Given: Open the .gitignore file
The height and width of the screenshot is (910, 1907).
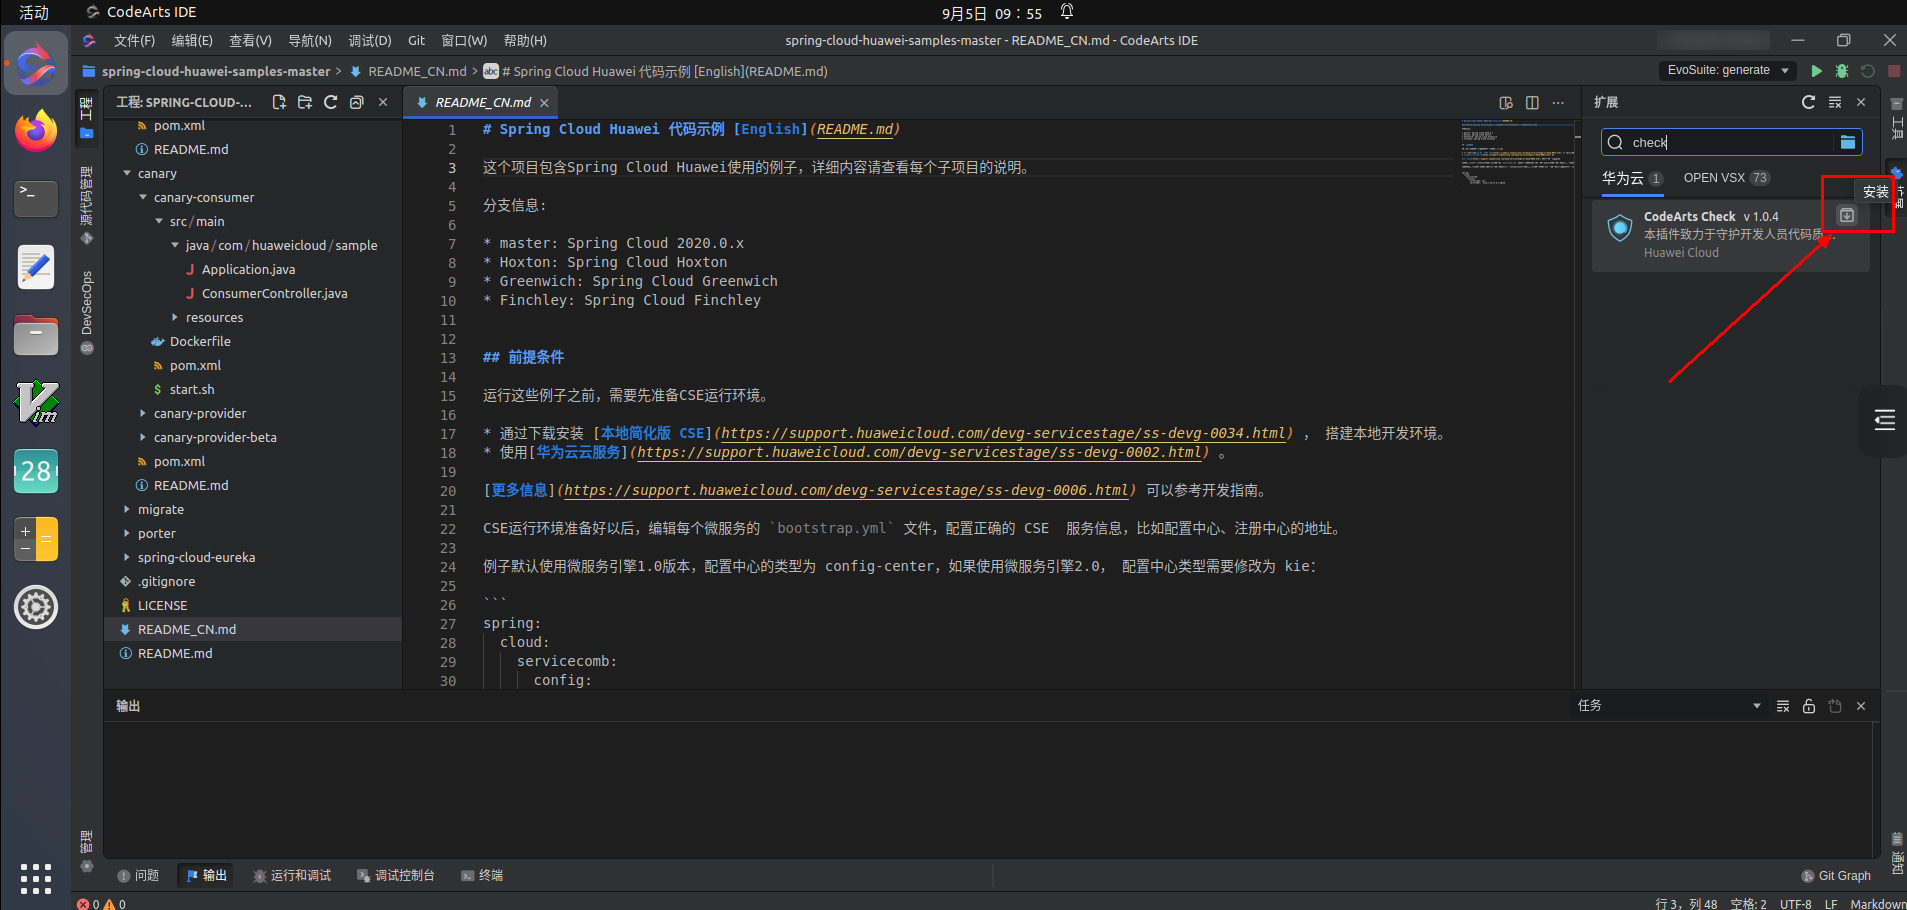Looking at the screenshot, I should tap(166, 582).
